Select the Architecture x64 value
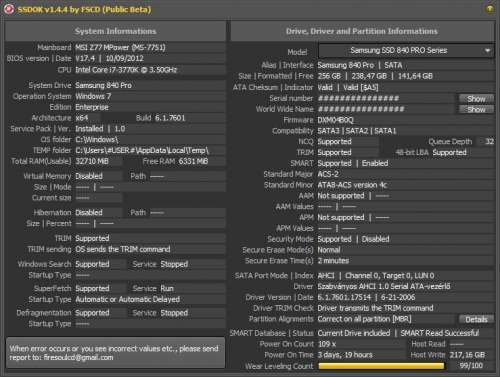The image size is (500, 377). click(82, 118)
